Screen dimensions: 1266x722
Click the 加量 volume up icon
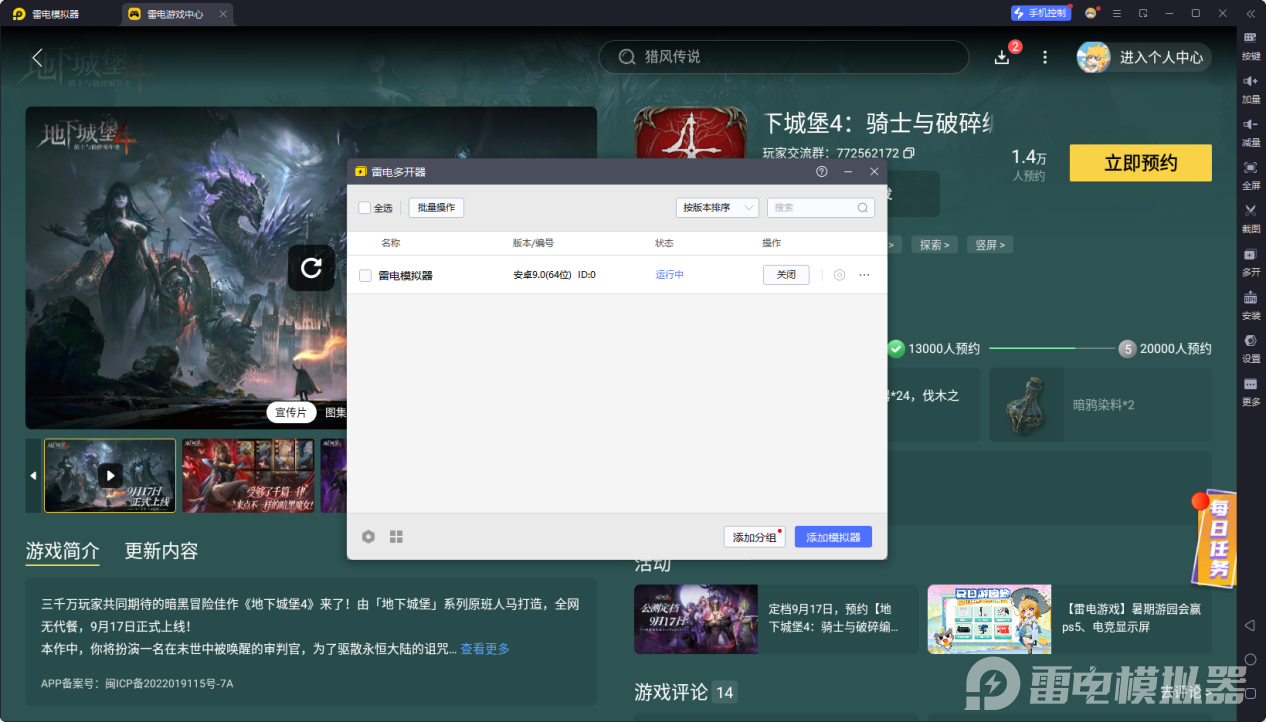click(1250, 87)
